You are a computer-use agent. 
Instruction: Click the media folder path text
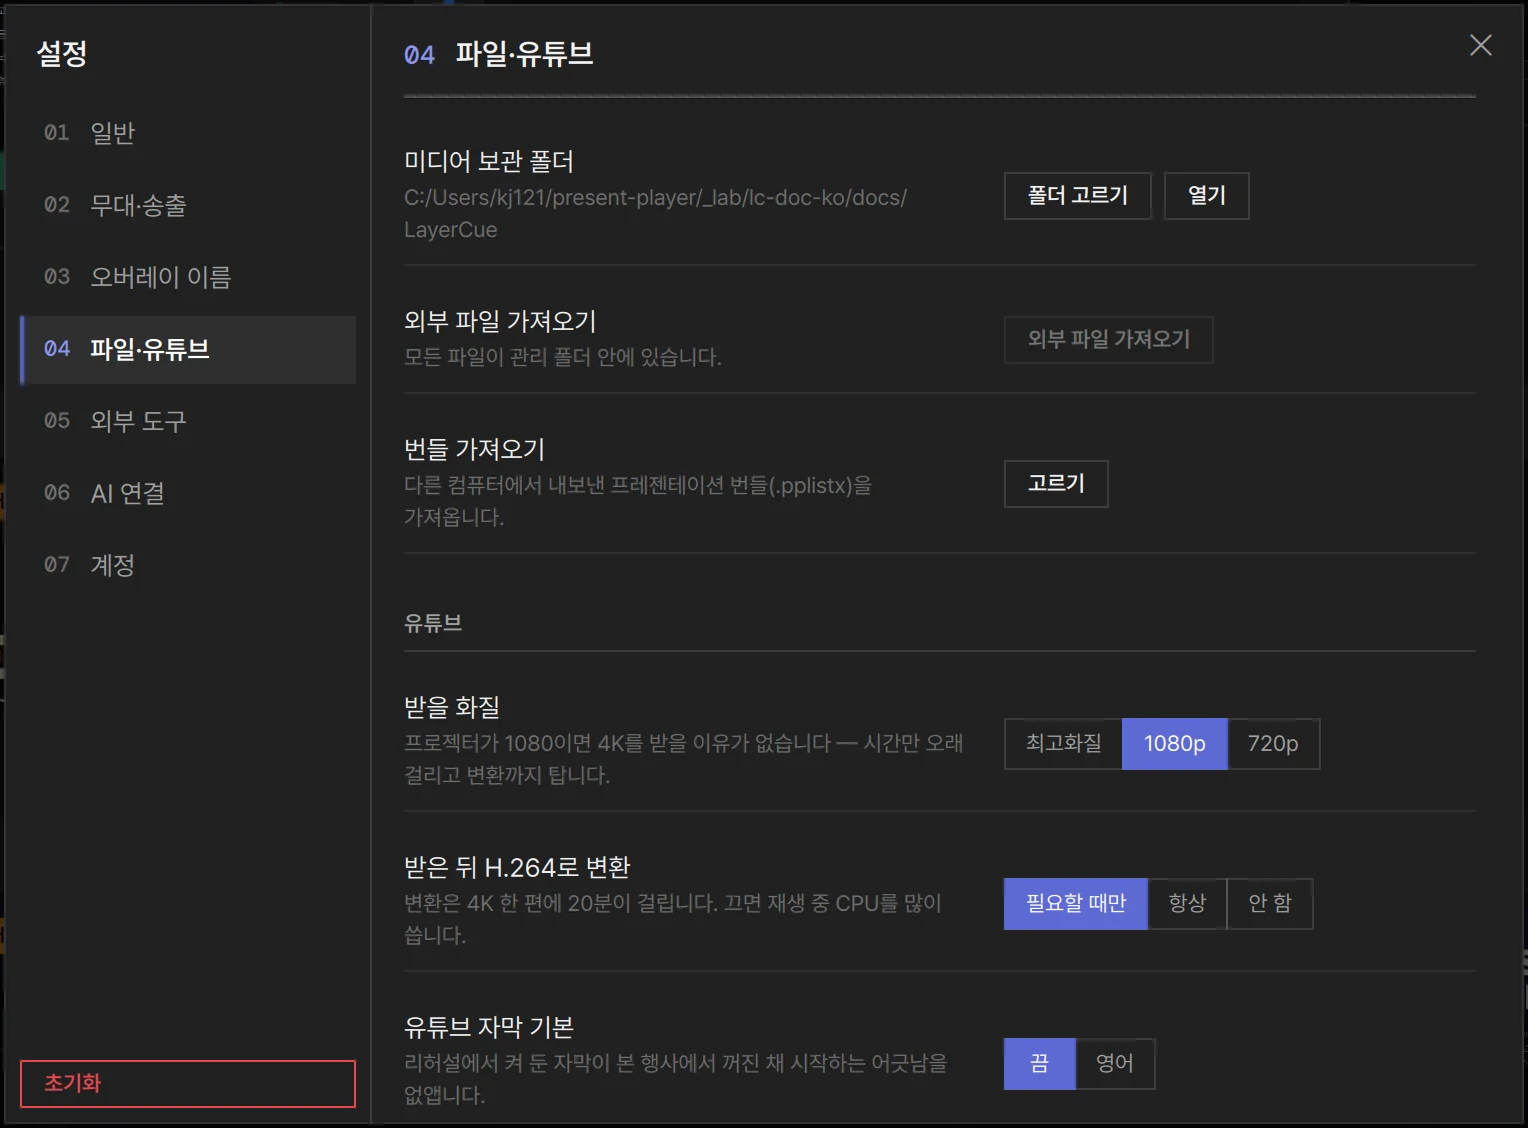click(x=655, y=213)
